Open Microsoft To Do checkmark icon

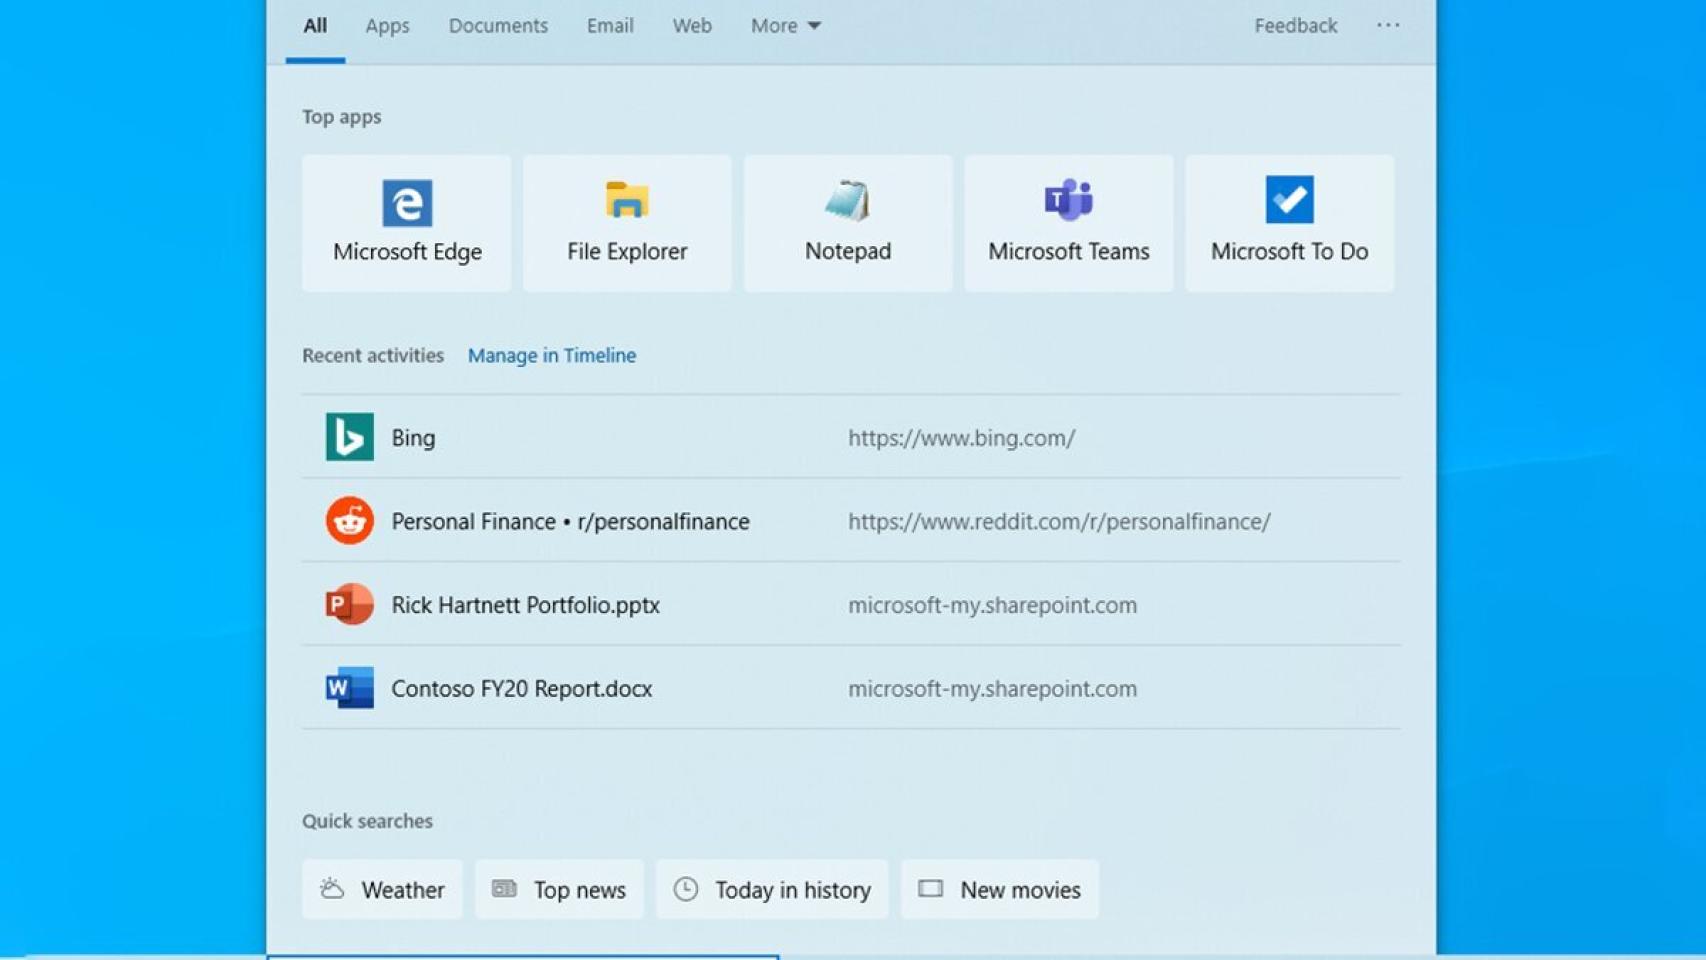(1289, 199)
